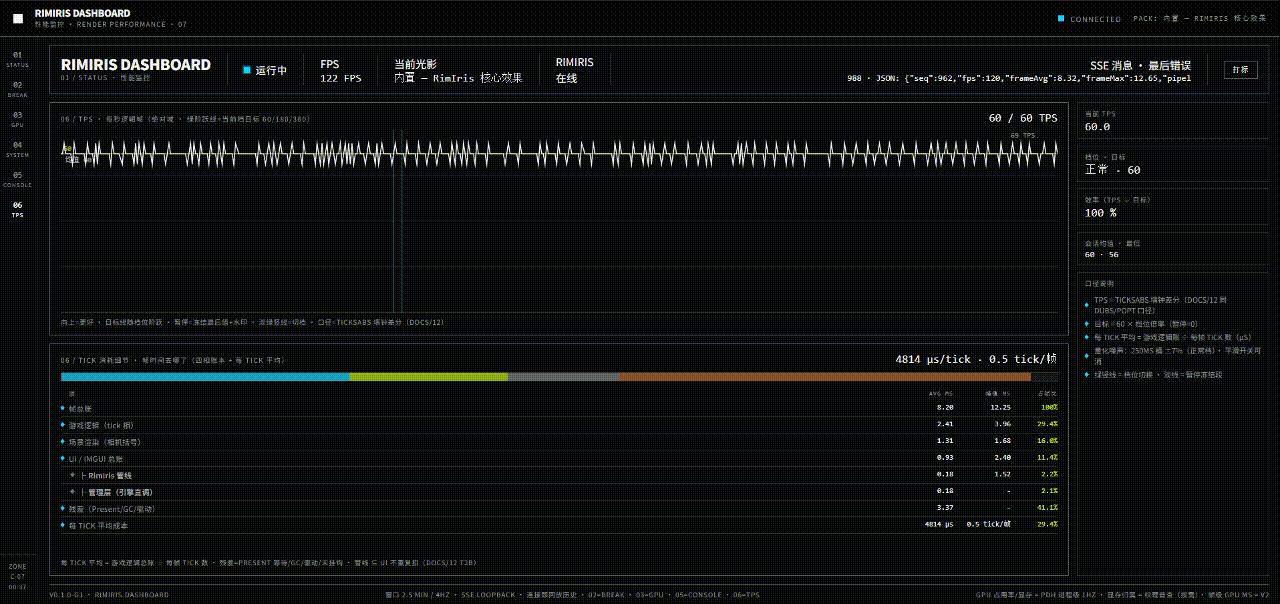1280x604 pixels.
Task: Go to the 04 System section
Action: tap(17, 149)
